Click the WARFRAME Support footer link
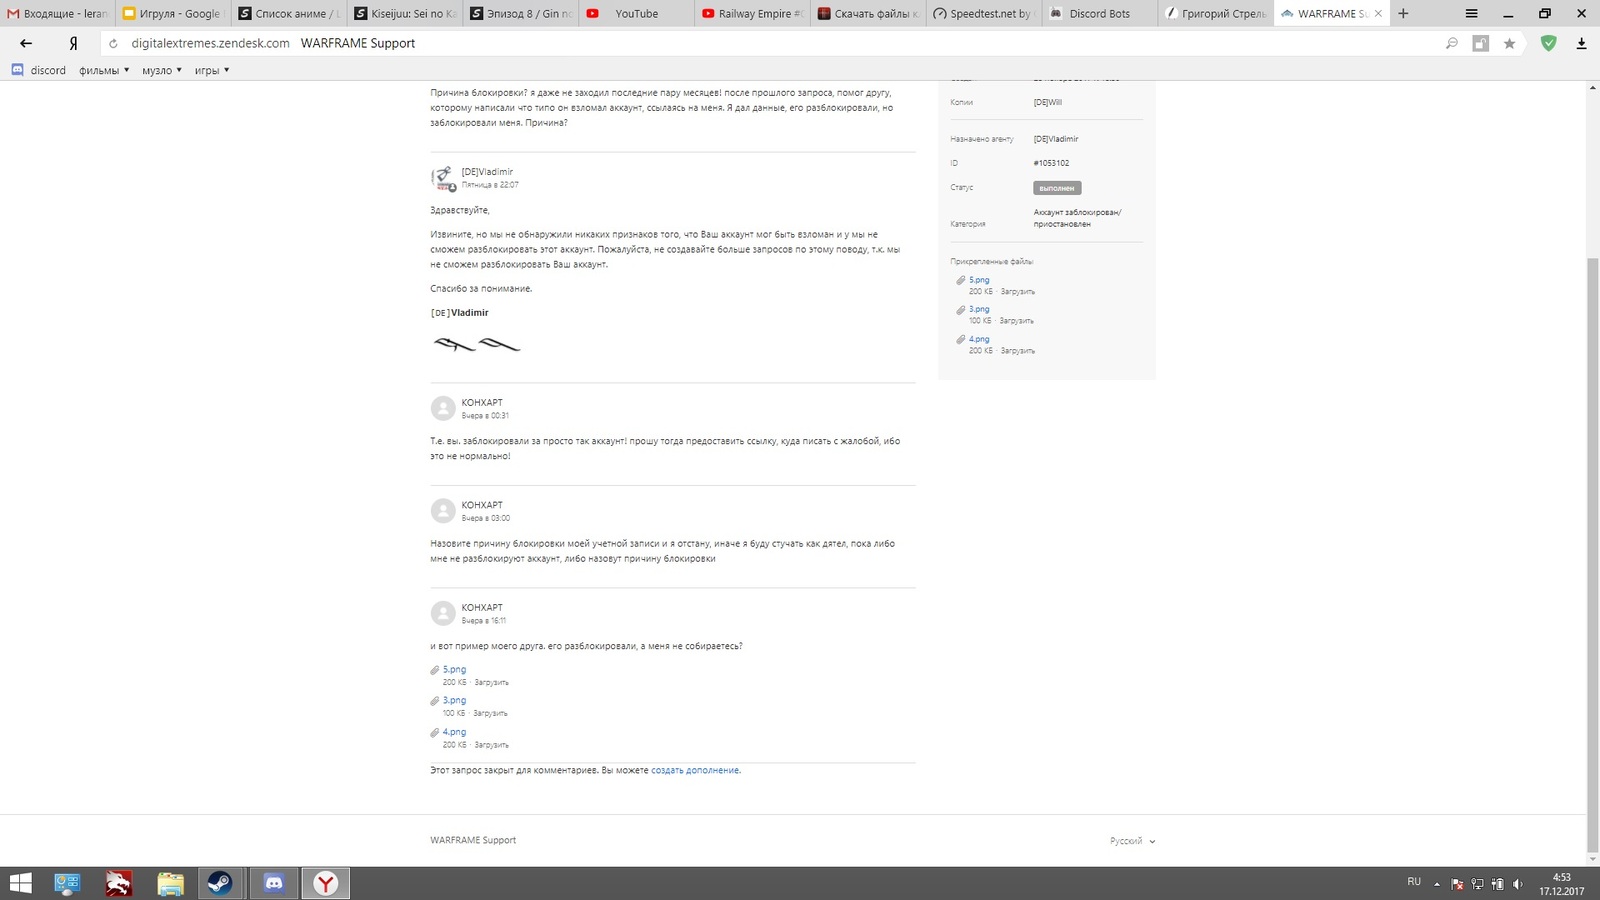The height and width of the screenshot is (900, 1600). (473, 841)
